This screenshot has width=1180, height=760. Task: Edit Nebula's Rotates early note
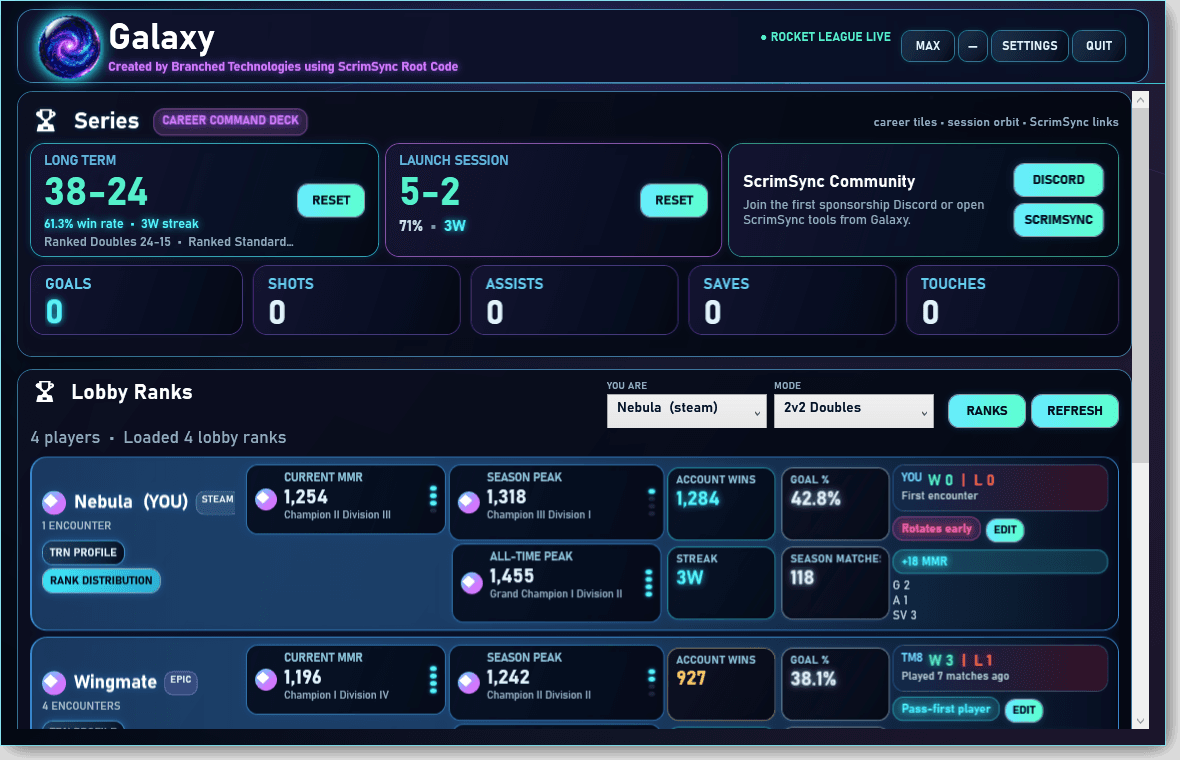1005,530
